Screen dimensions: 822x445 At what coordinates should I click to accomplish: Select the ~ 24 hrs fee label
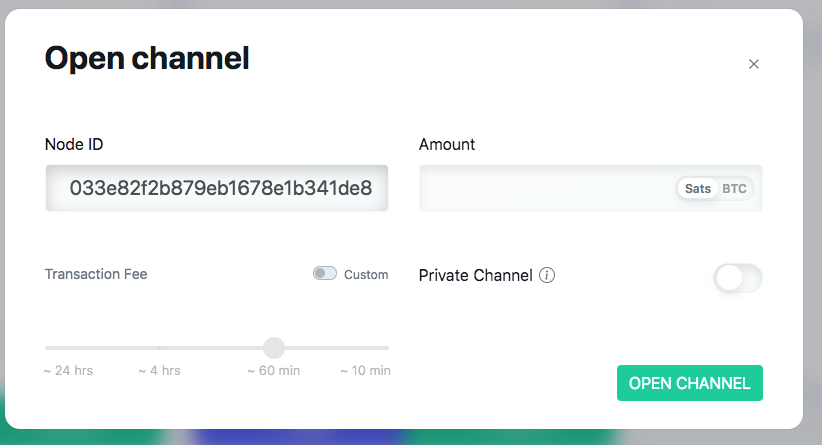[x=68, y=371]
